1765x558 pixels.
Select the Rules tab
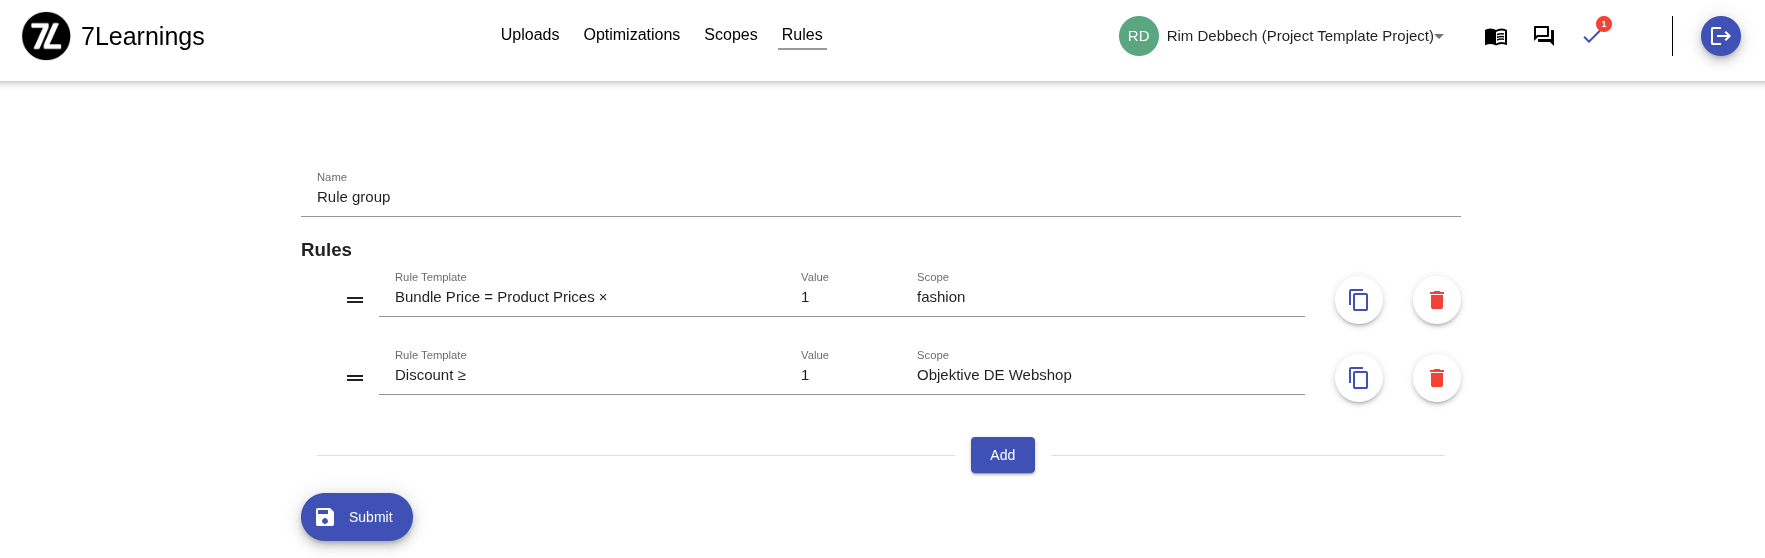click(802, 35)
